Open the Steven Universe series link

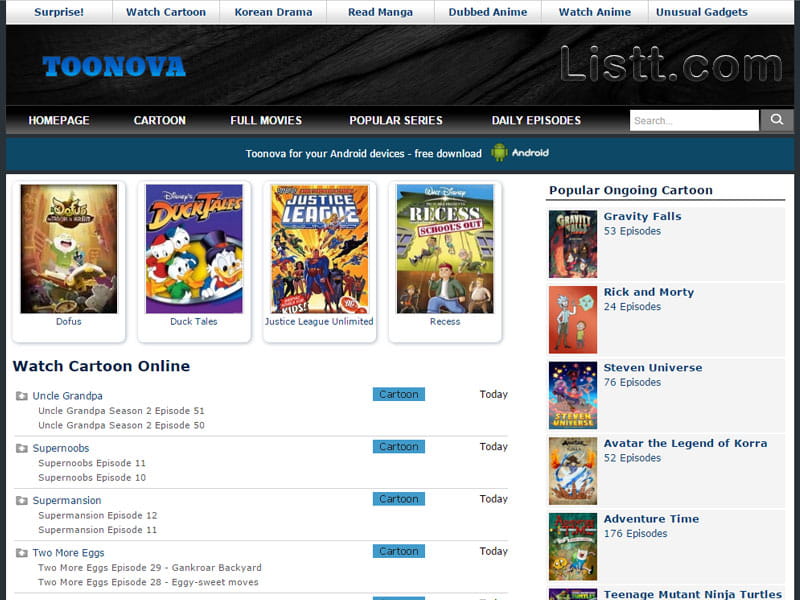652,367
